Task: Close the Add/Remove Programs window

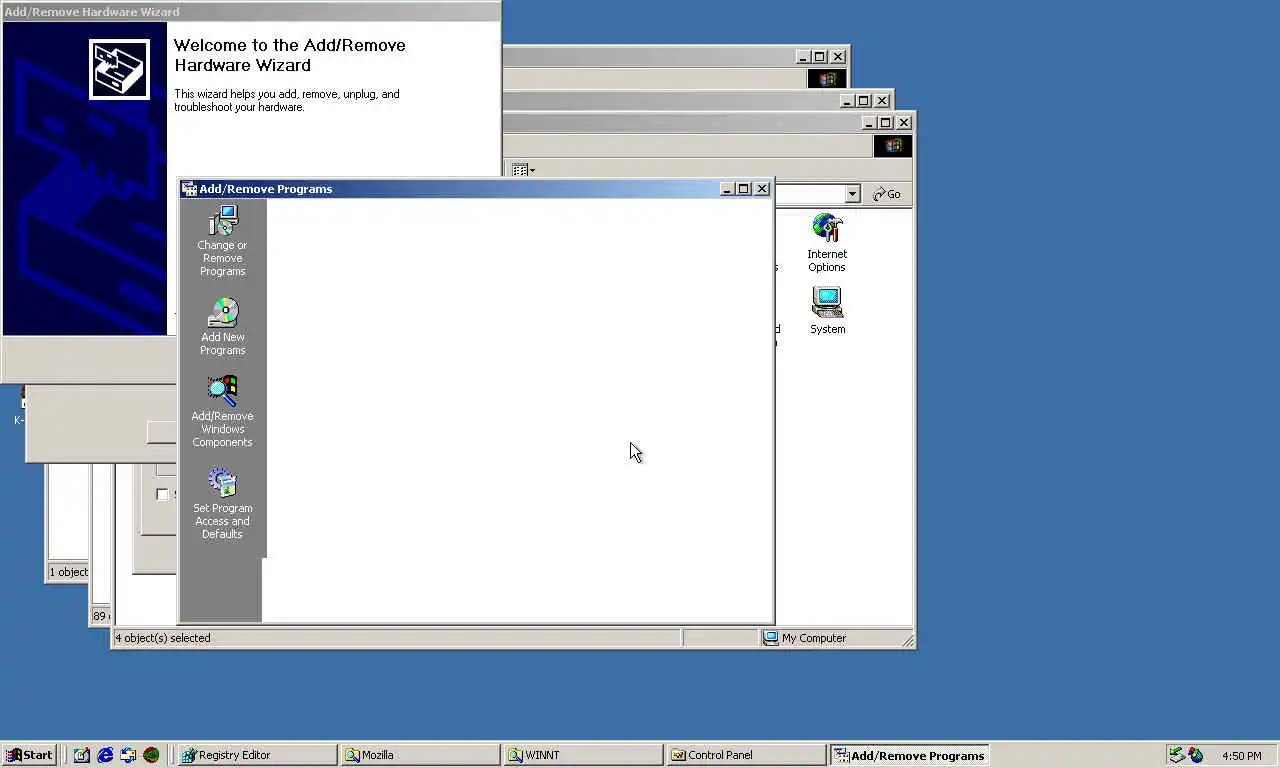Action: pyautogui.click(x=762, y=189)
